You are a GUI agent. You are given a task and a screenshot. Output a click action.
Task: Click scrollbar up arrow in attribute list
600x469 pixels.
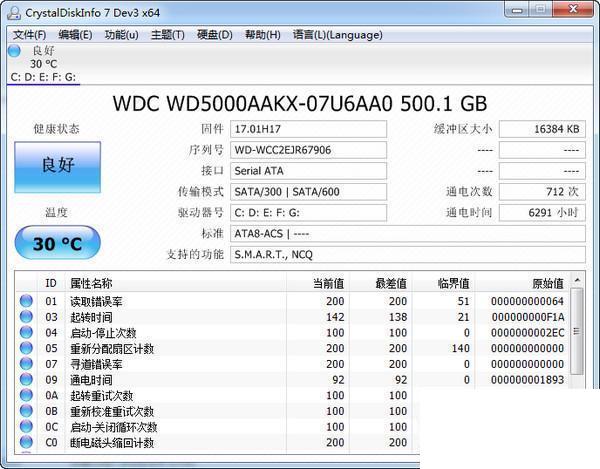pyautogui.click(x=577, y=280)
